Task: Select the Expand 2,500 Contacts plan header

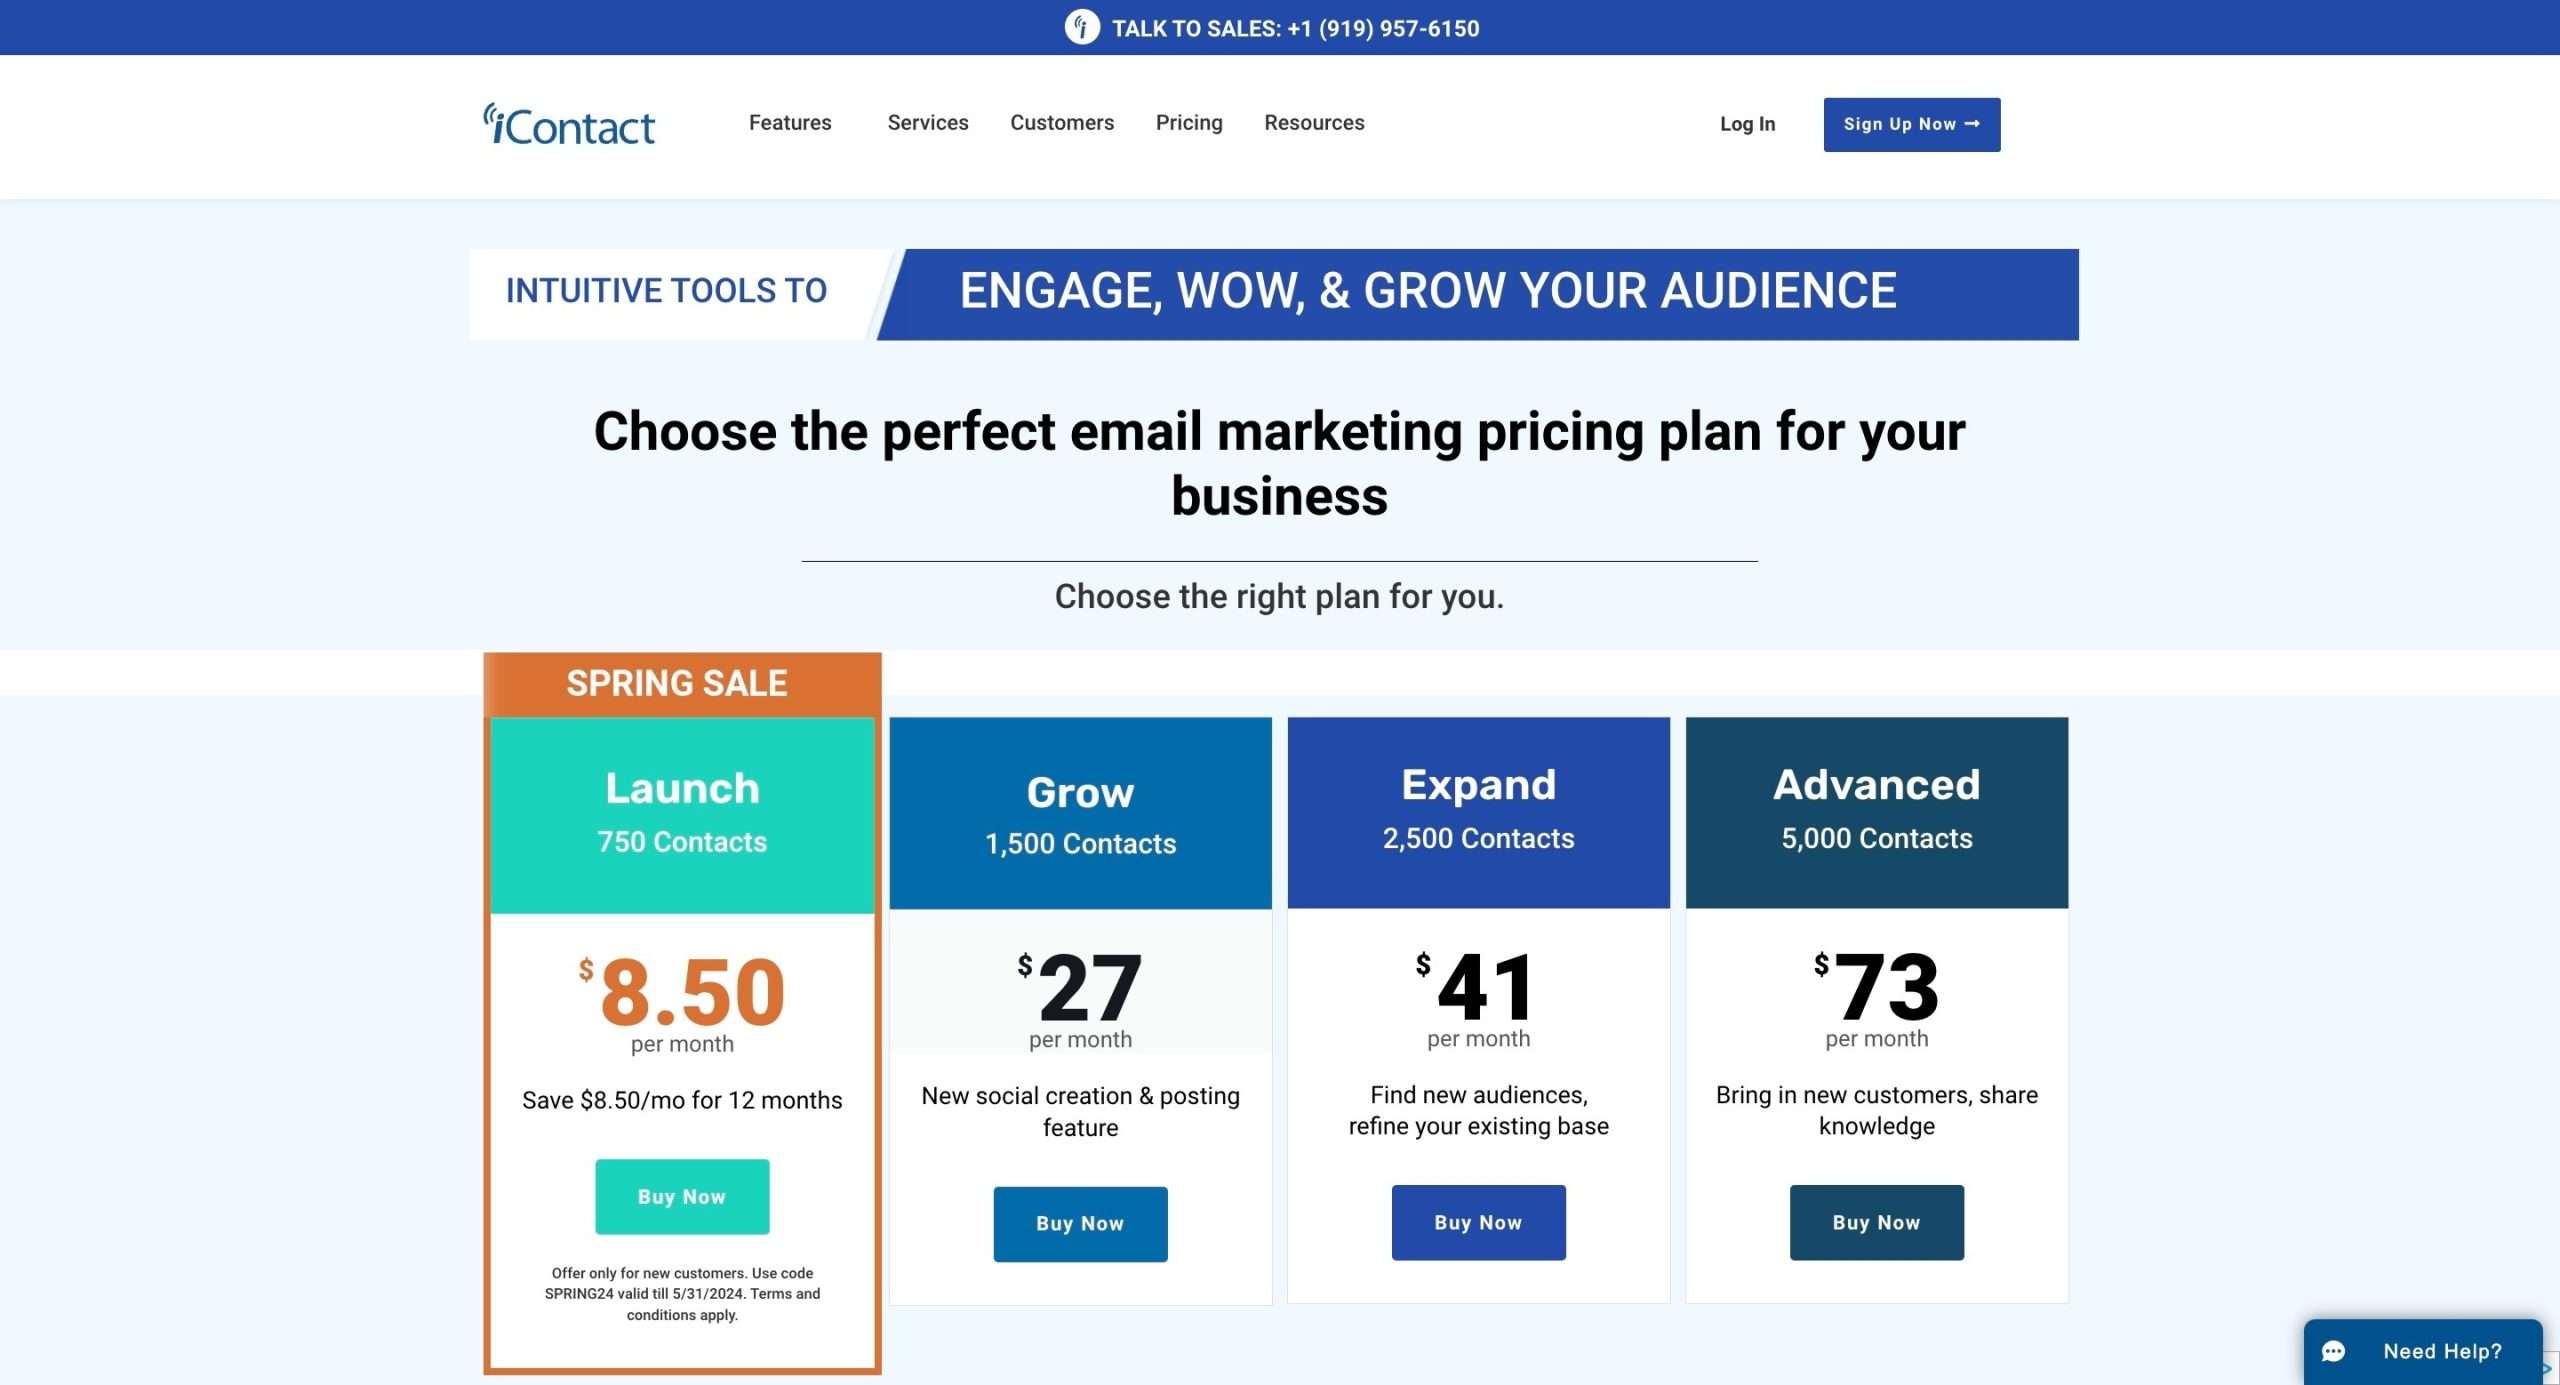Action: click(1478, 812)
